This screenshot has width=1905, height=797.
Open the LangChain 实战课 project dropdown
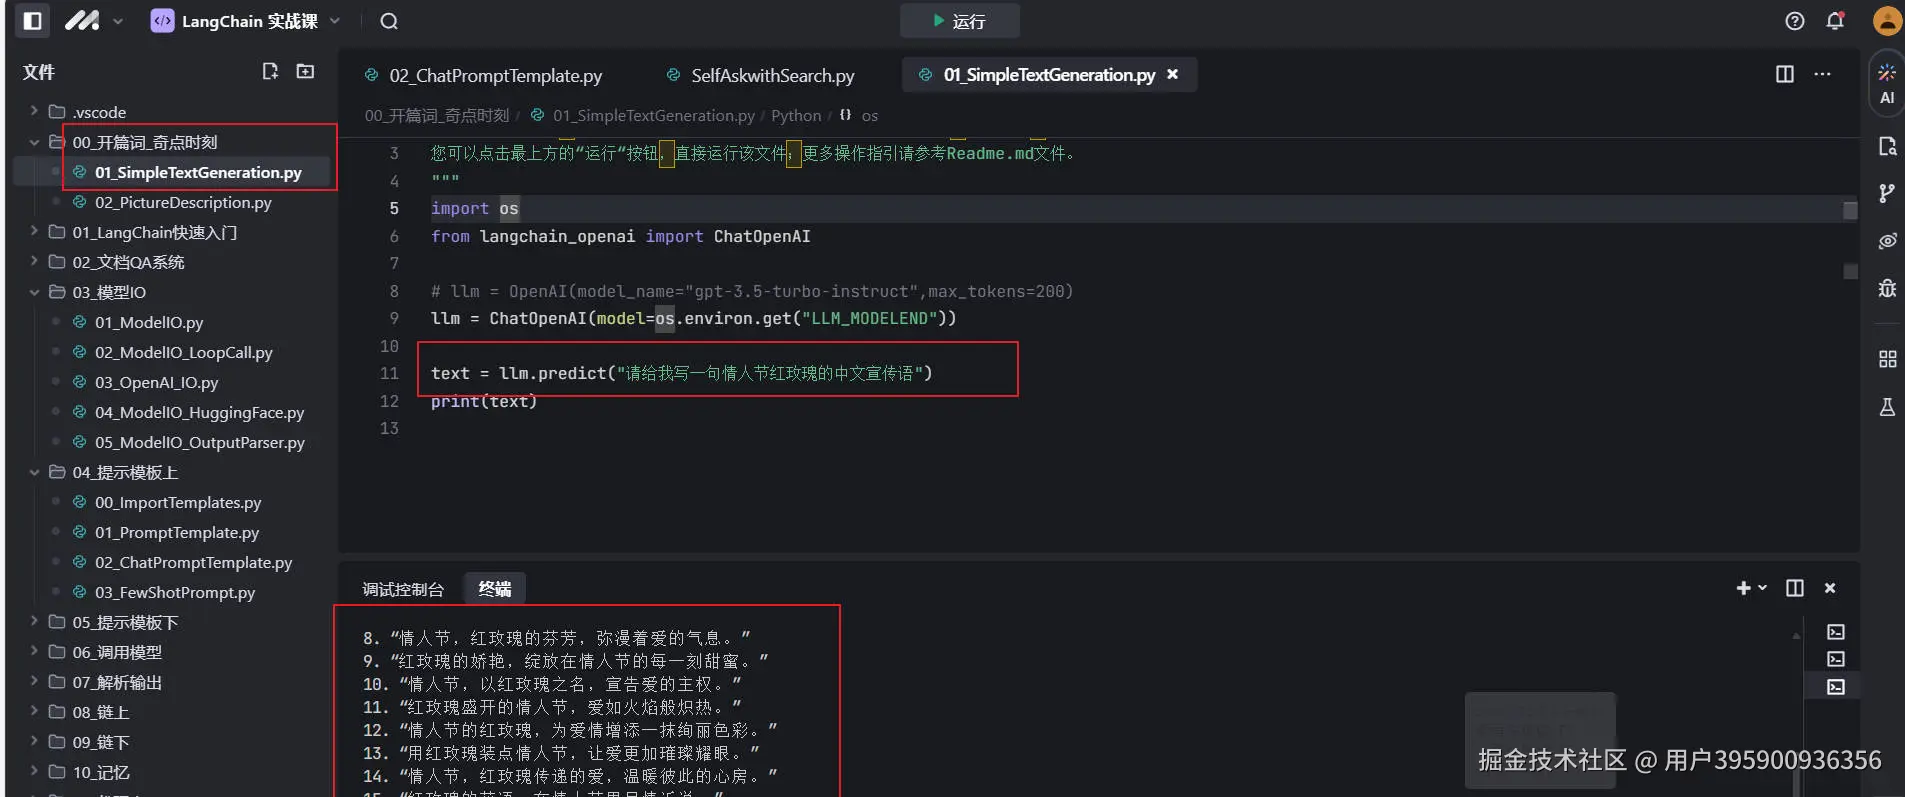[245, 20]
